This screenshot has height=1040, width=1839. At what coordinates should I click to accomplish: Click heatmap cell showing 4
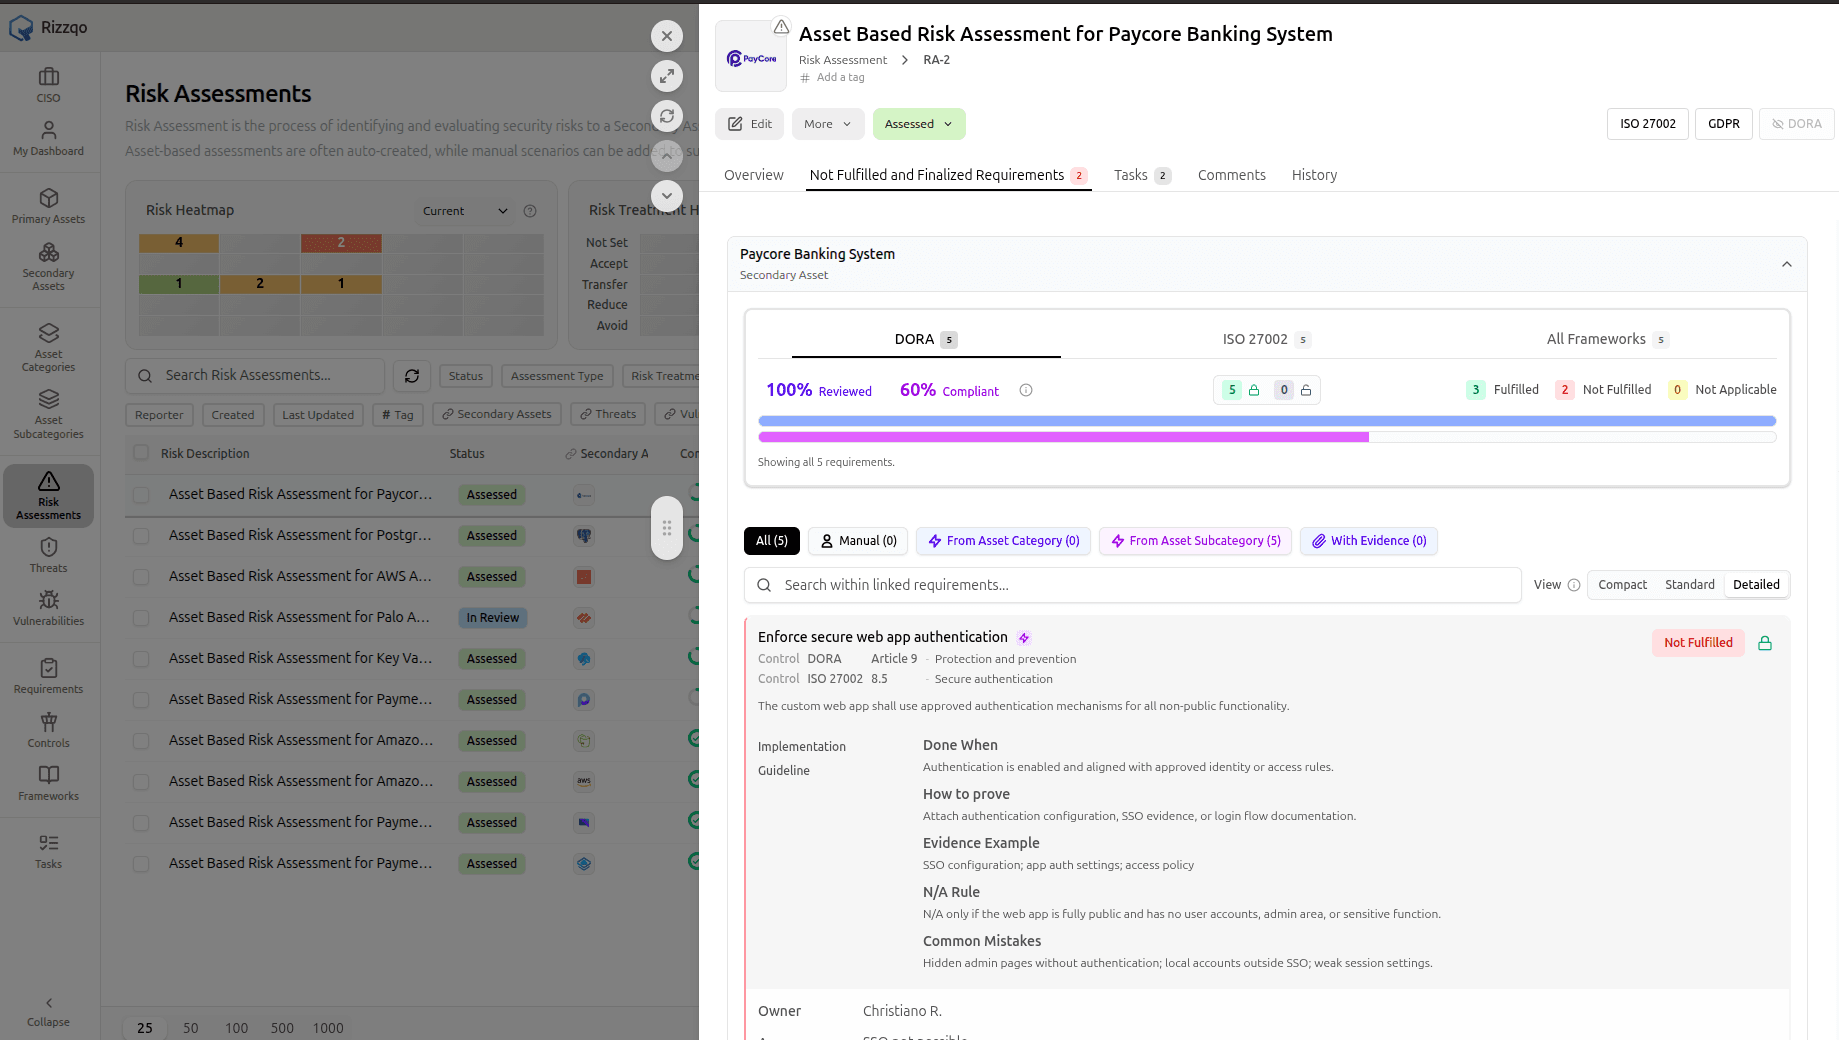(x=179, y=243)
